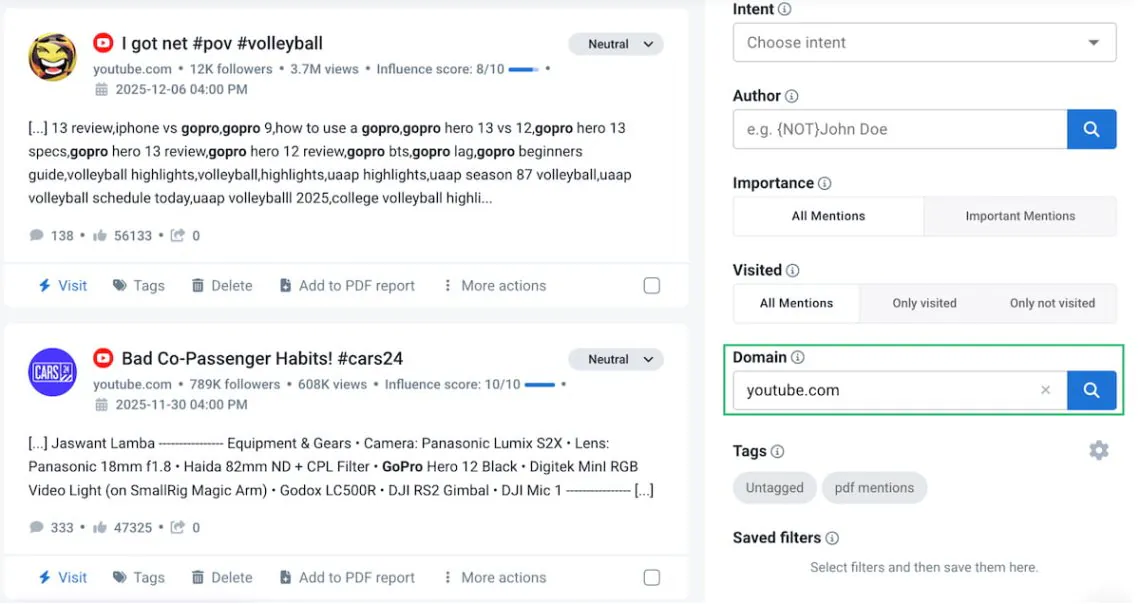Clear the Domain field with the X icon
Screen dimensions: 1140x604
1045,390
